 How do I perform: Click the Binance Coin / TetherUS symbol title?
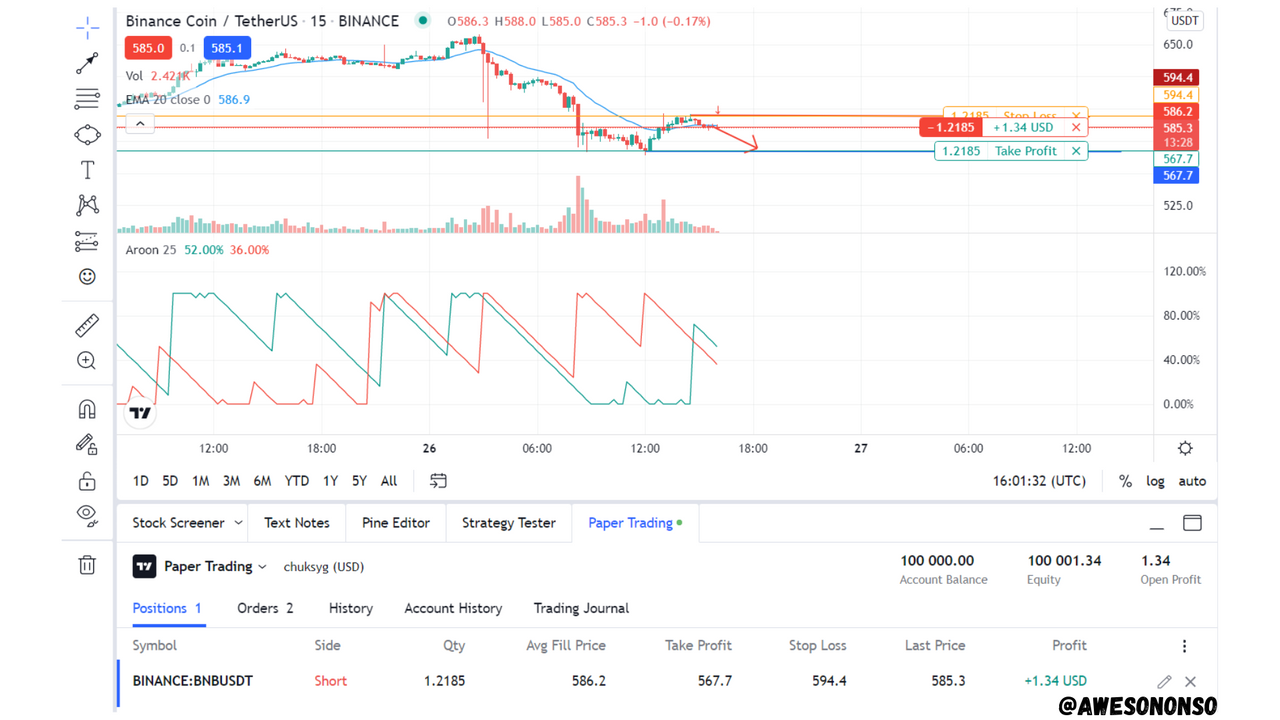click(x=262, y=21)
